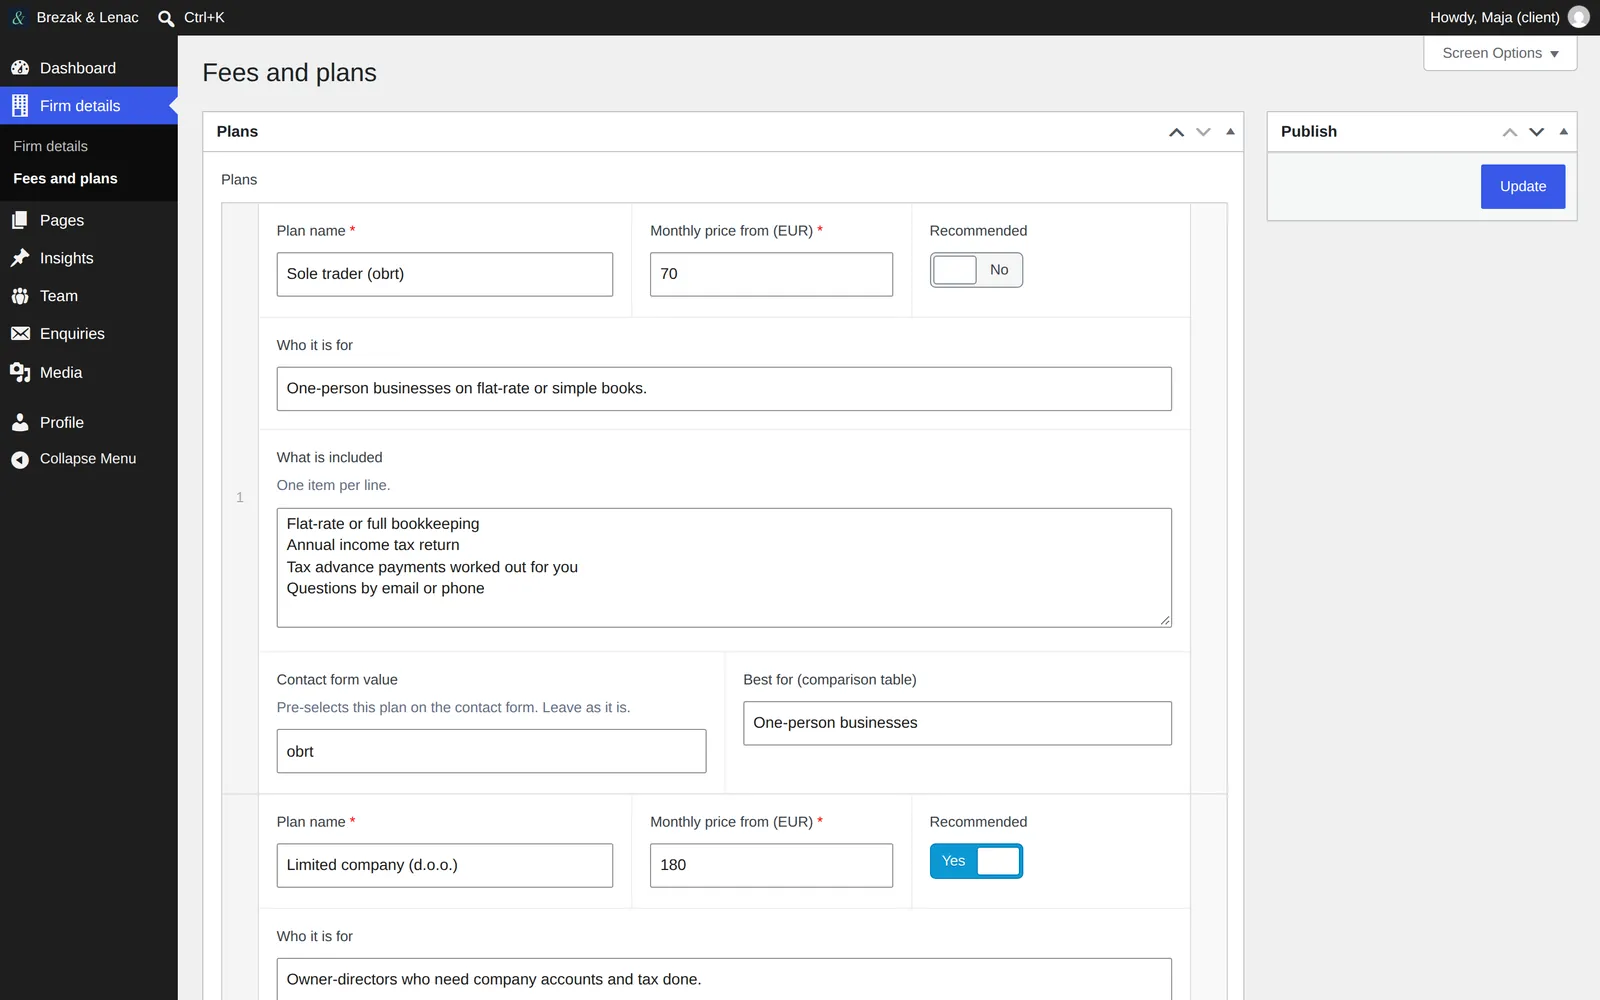
Task: Click the Brezak & Lenac site name link
Action: click(x=87, y=17)
